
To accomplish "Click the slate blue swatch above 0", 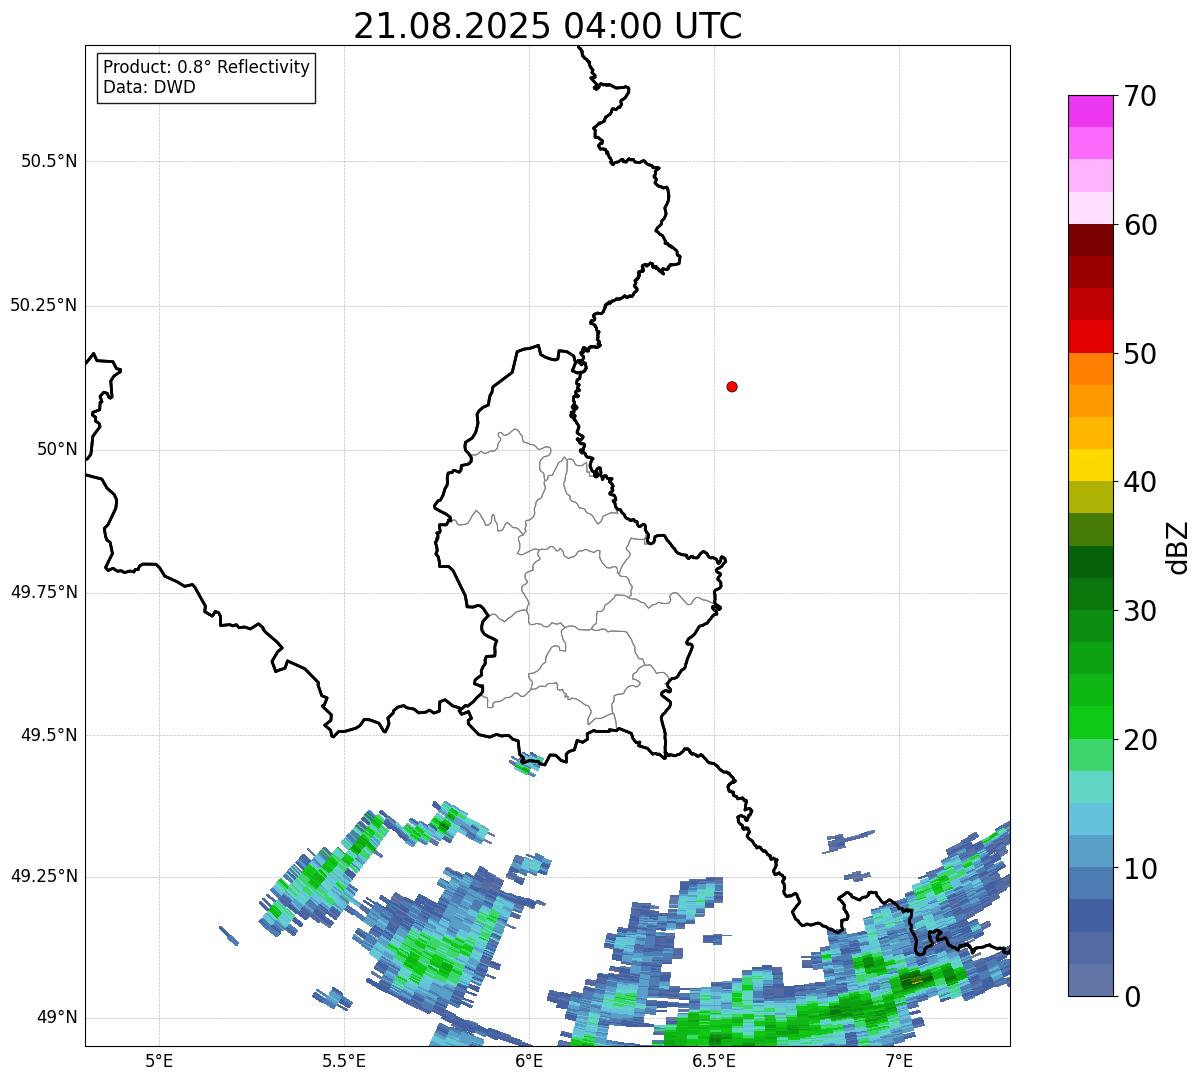I will (1090, 980).
